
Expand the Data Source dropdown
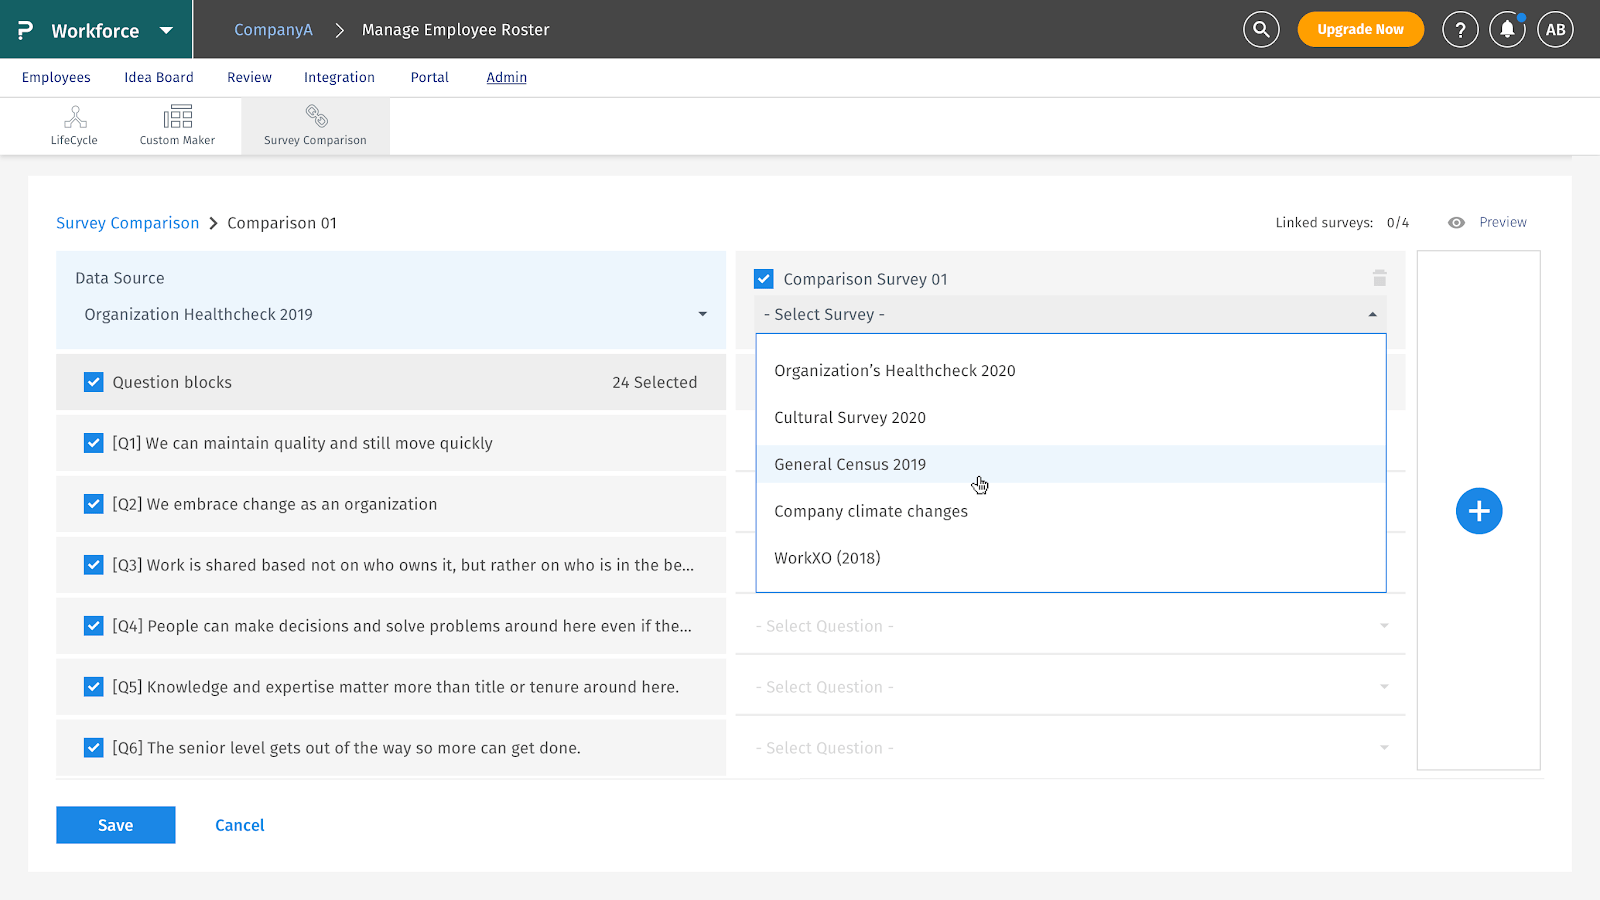coord(702,314)
